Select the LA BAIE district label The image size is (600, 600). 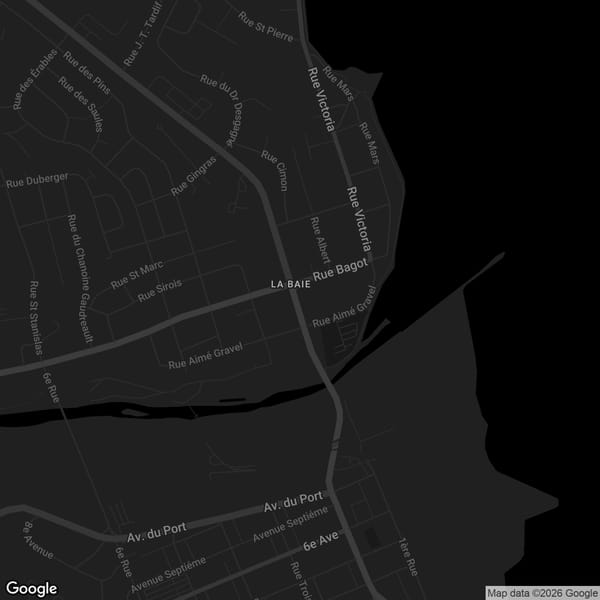pyautogui.click(x=291, y=285)
